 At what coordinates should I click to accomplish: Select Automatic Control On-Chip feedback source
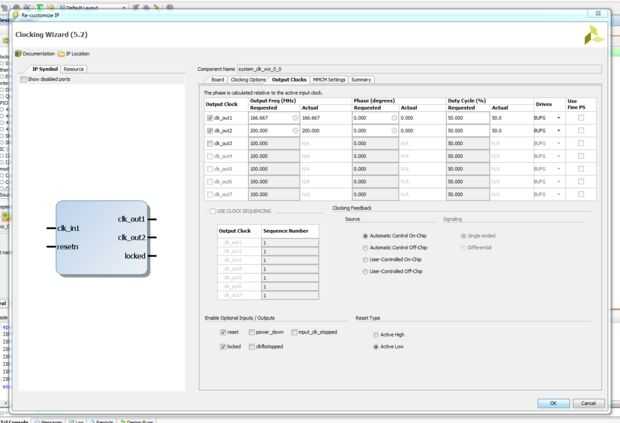[365, 236]
